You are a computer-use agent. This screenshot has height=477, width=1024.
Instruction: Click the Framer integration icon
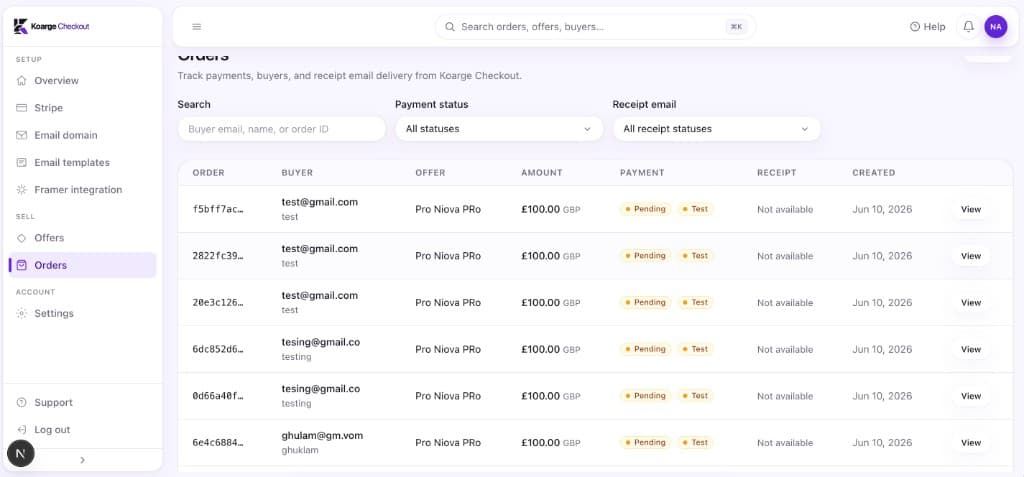pyautogui.click(x=22, y=190)
